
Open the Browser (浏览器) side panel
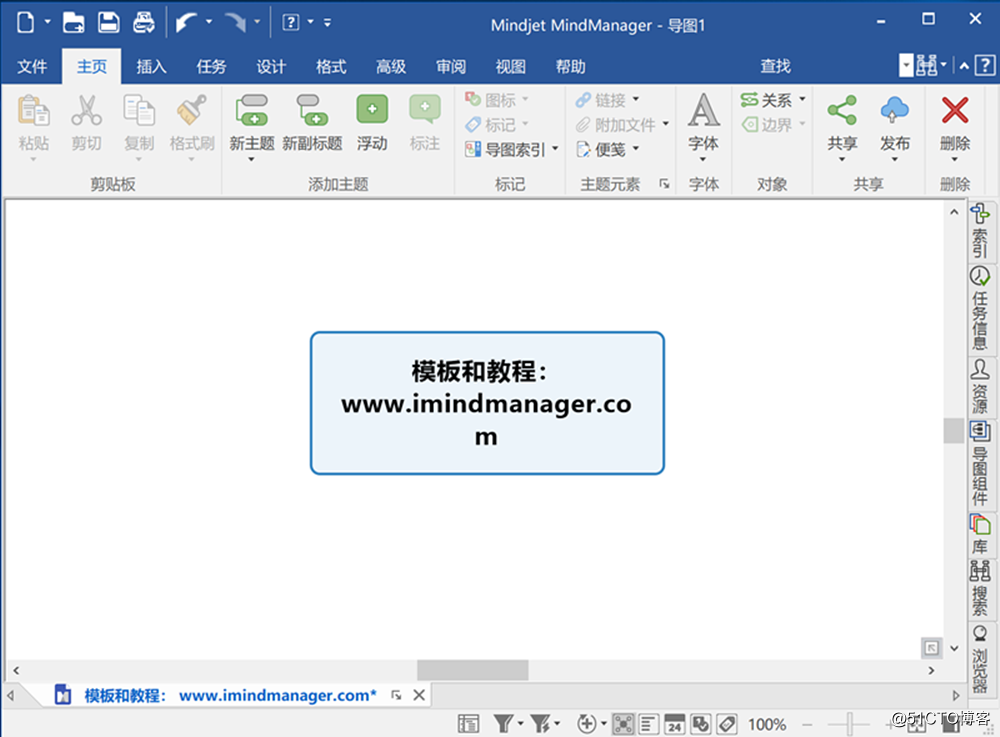tap(980, 659)
